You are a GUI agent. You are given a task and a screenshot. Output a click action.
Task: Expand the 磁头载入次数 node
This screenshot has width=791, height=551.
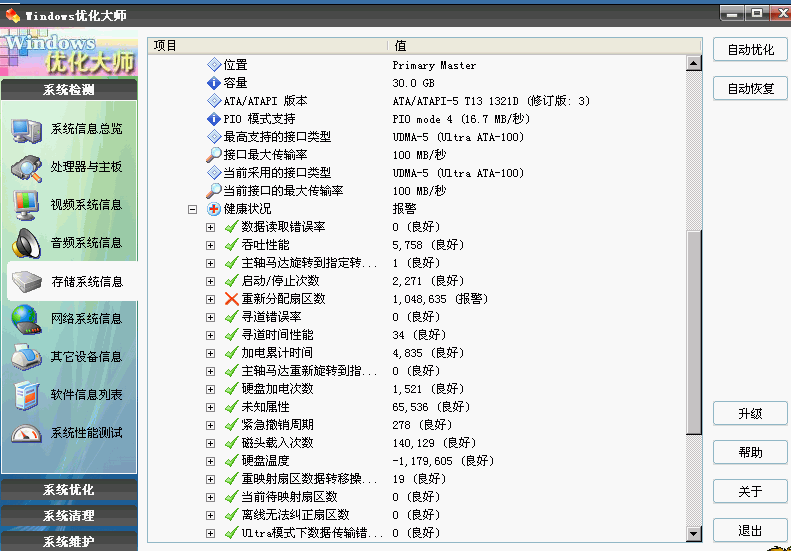point(210,443)
